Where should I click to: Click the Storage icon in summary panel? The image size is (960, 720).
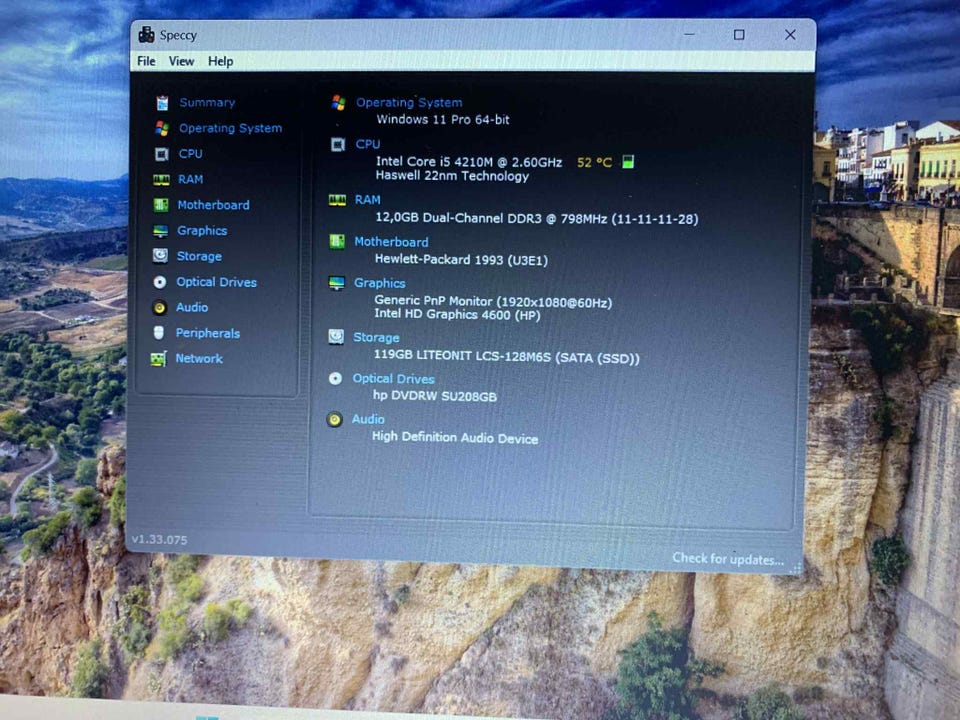pos(336,337)
